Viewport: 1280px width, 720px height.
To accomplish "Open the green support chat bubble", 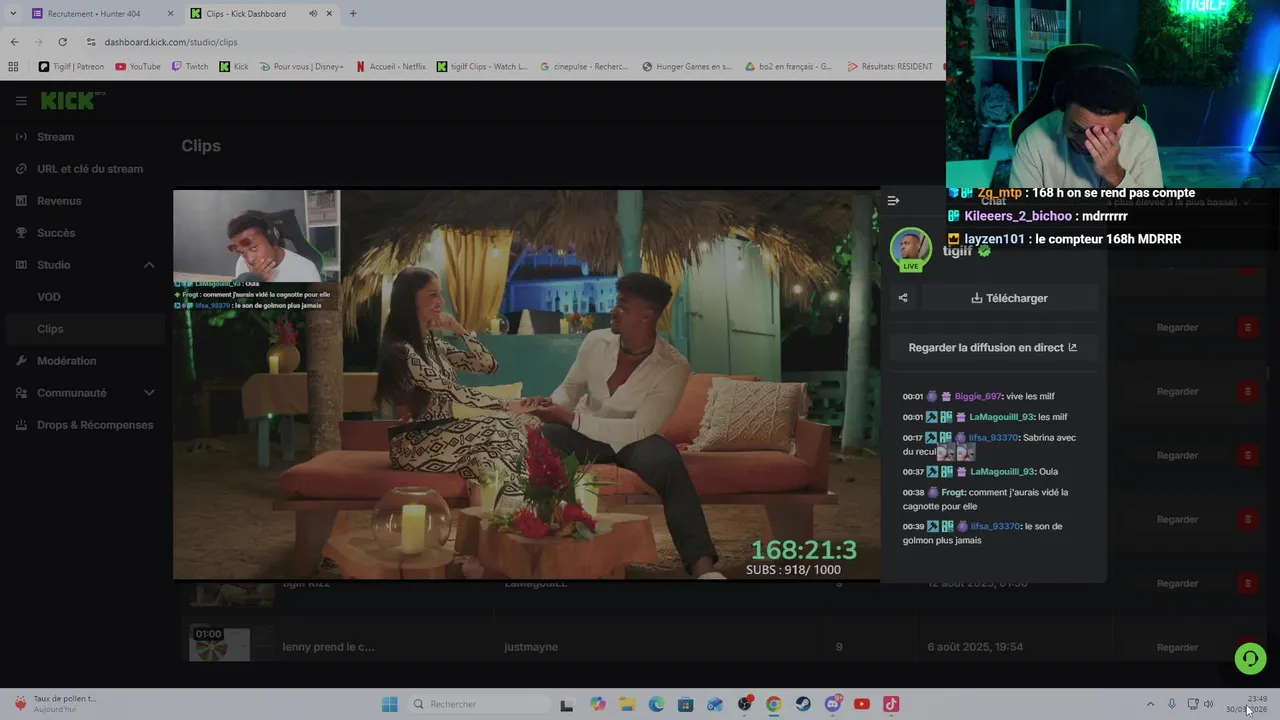I will click(1250, 658).
